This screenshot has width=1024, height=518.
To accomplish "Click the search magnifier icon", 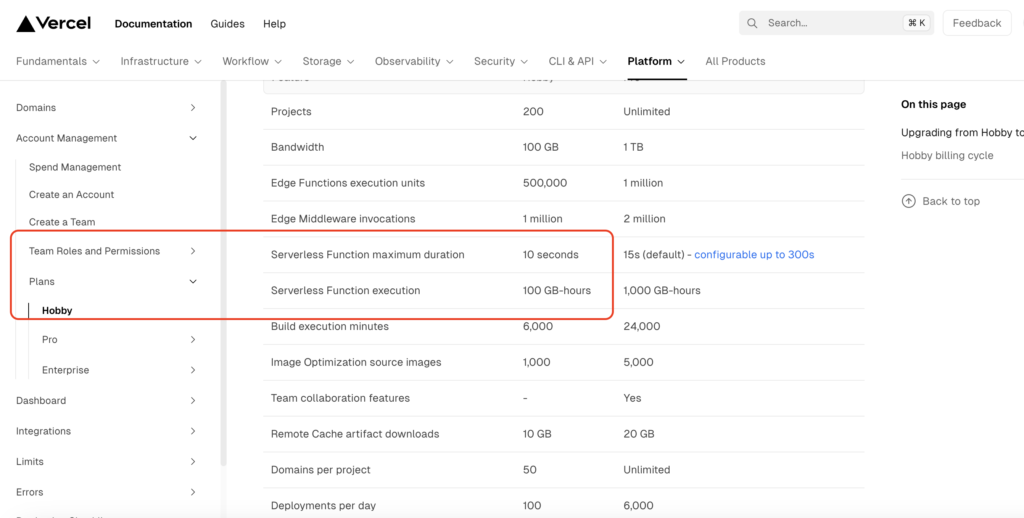I will click(x=754, y=23).
